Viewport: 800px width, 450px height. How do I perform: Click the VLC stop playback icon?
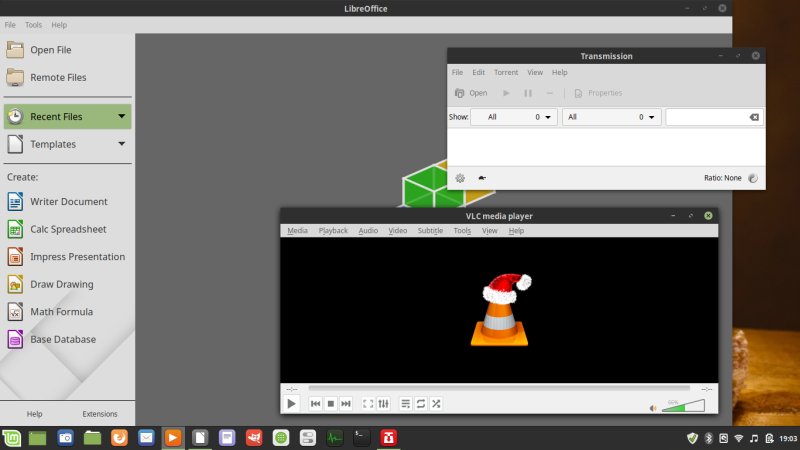[330, 403]
